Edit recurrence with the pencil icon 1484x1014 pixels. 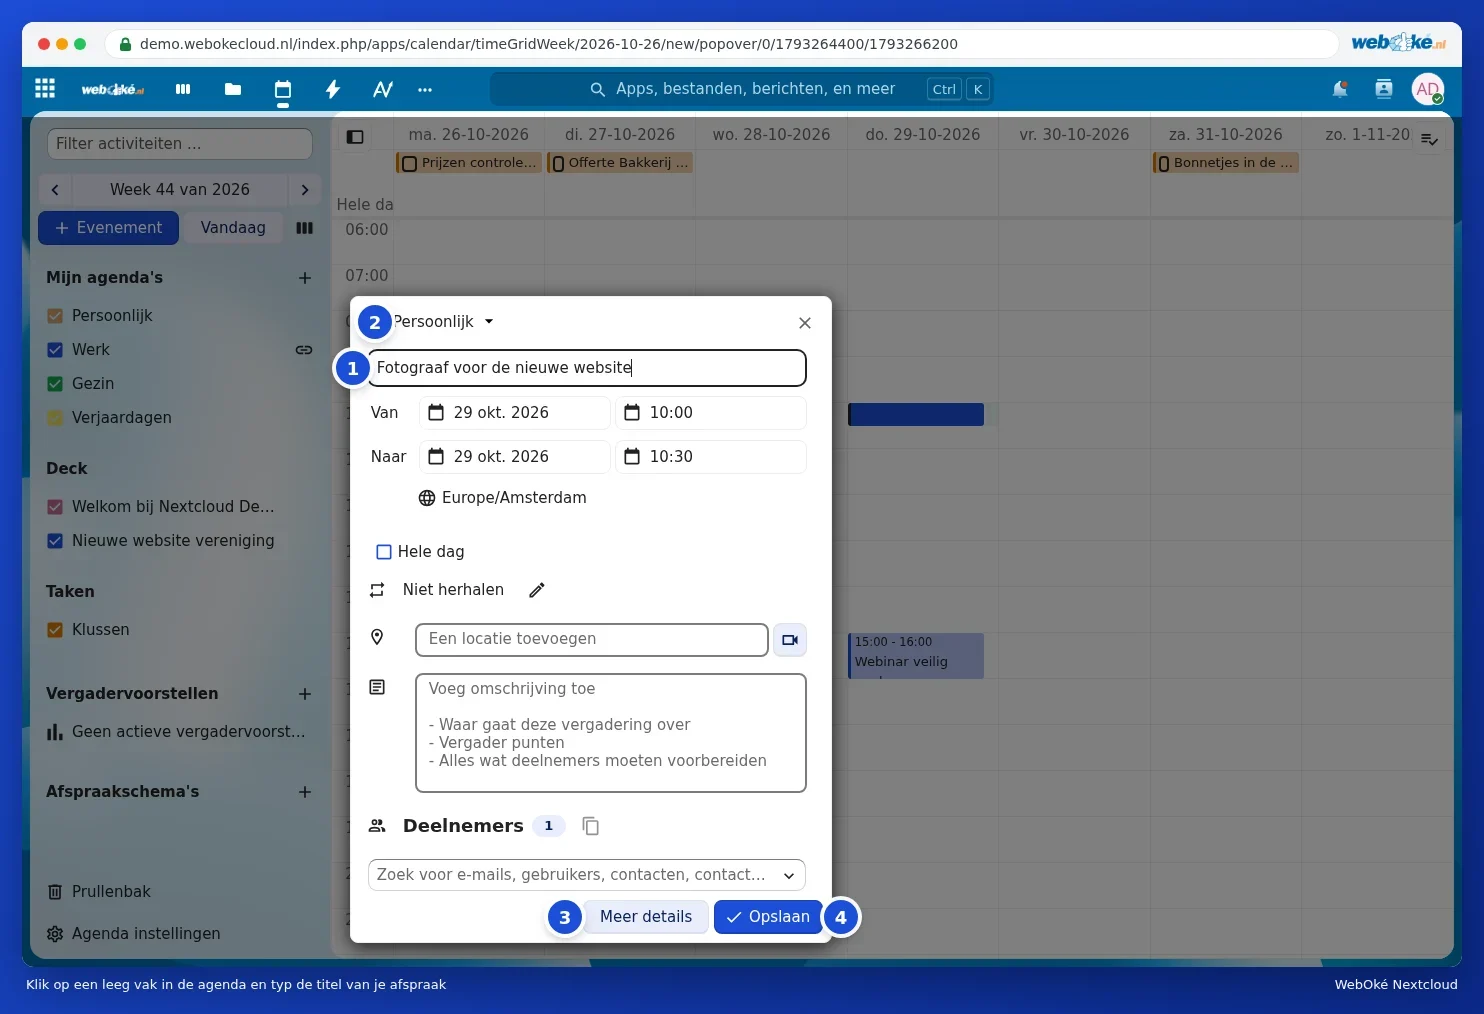tap(537, 590)
